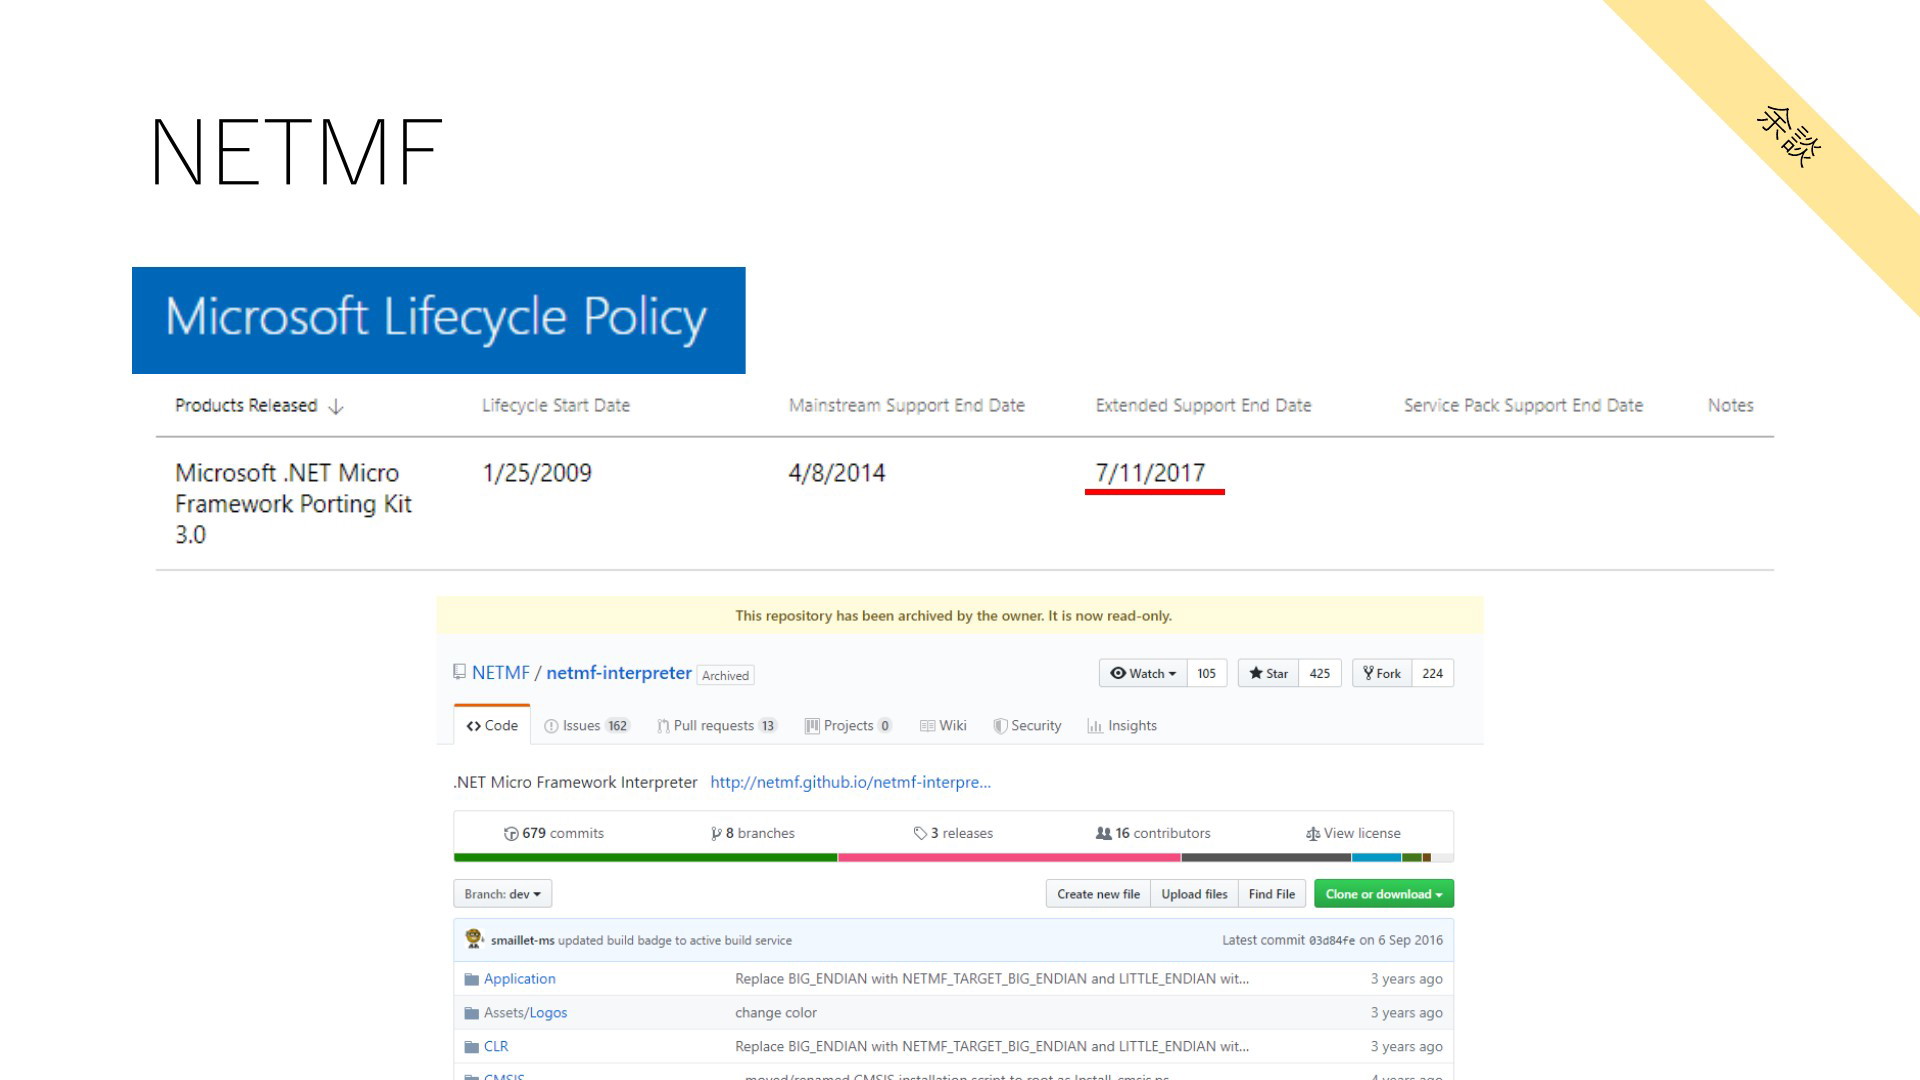The image size is (1920, 1080).
Task: Switch to the Issues tab
Action: [587, 726]
